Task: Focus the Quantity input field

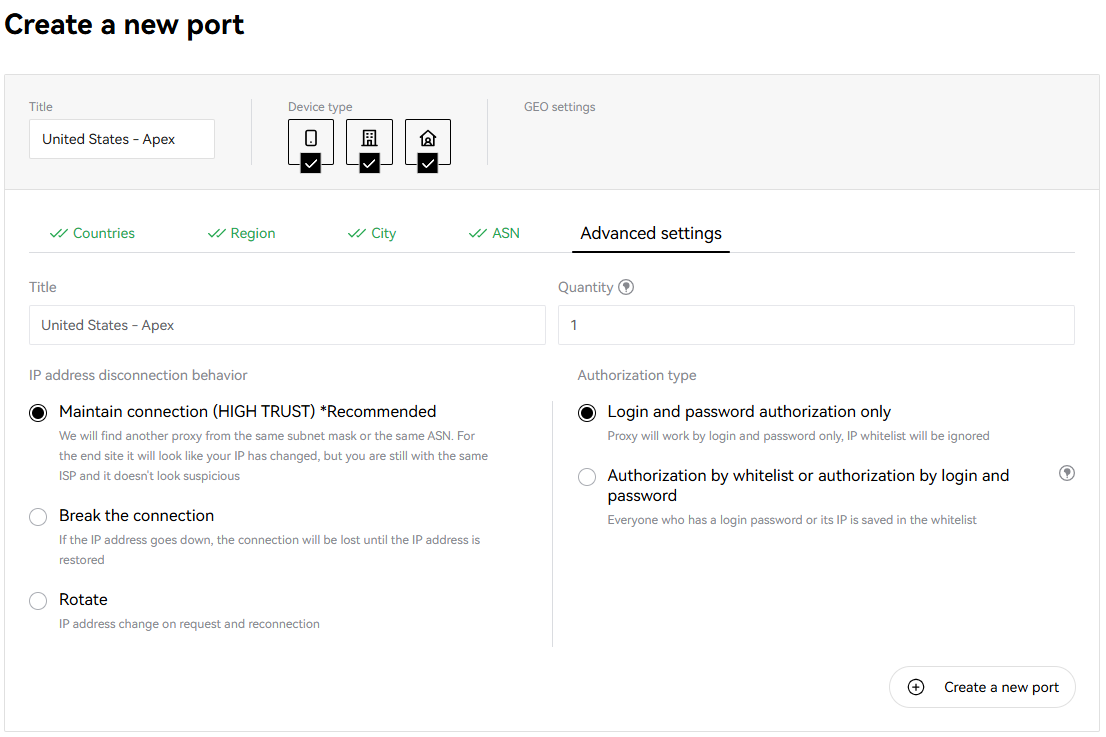Action: (x=816, y=325)
